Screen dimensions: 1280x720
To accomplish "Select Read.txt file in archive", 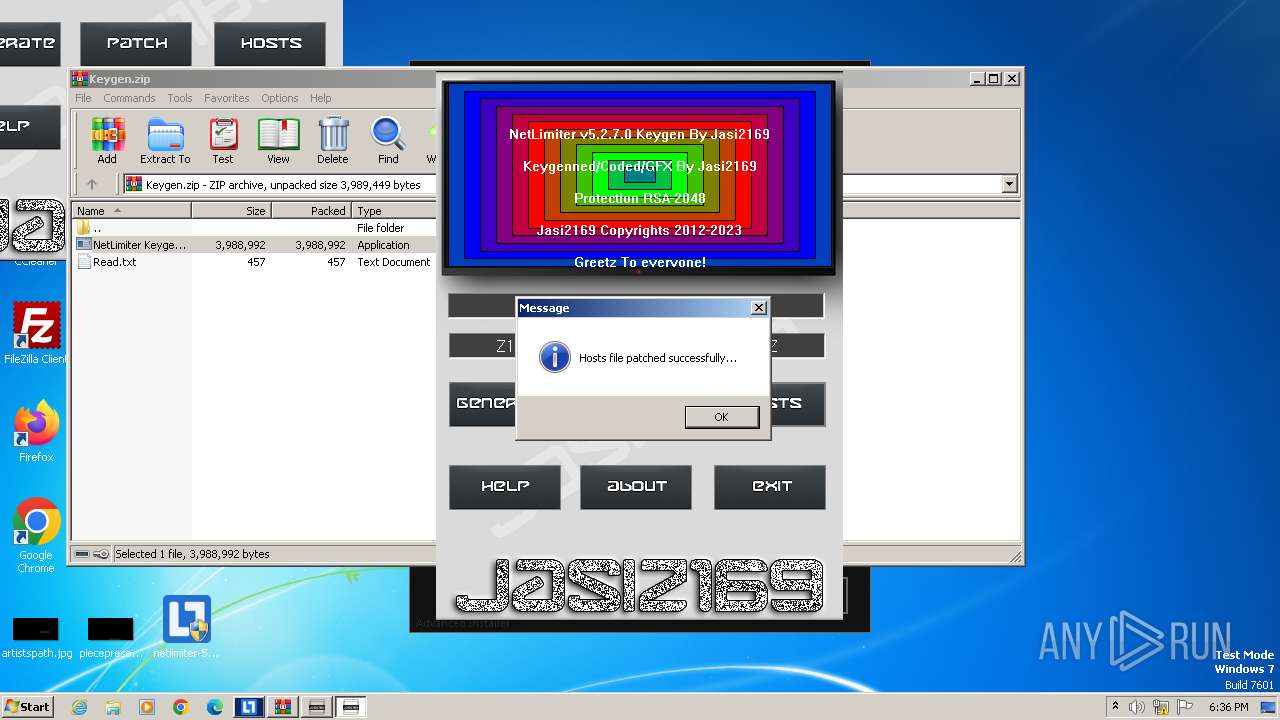I will click(x=254, y=262).
